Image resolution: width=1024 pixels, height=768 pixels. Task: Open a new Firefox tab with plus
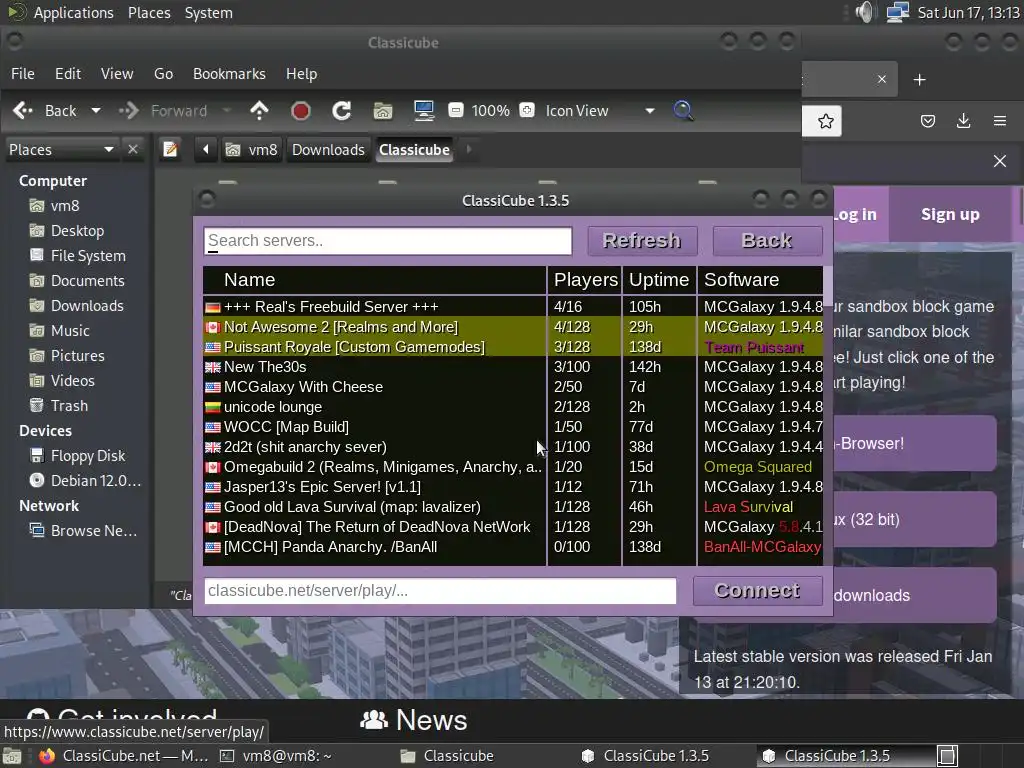coord(920,80)
